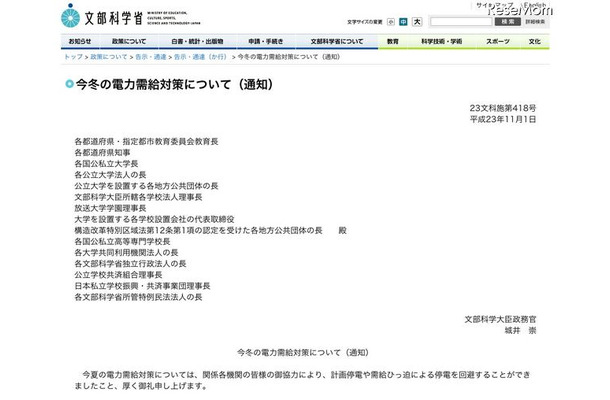Select the signer name 城井 崇

click(520, 331)
